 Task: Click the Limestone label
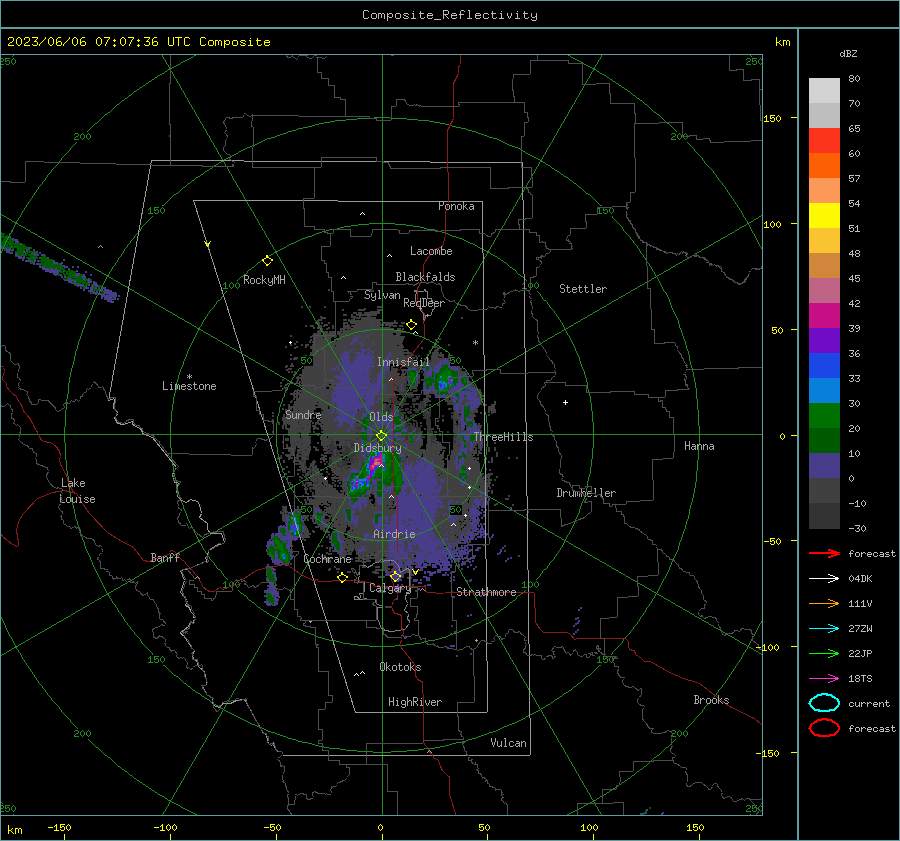pyautogui.click(x=189, y=386)
